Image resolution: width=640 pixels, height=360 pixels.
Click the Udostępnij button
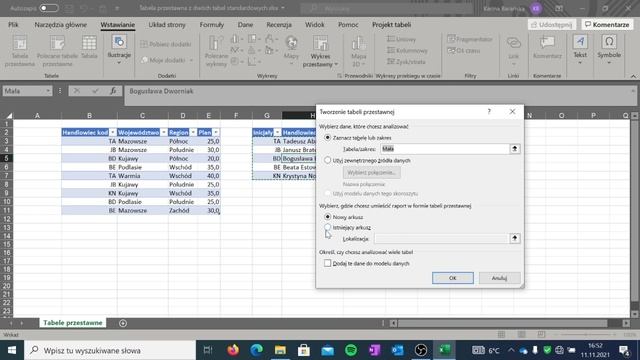pyautogui.click(x=551, y=25)
